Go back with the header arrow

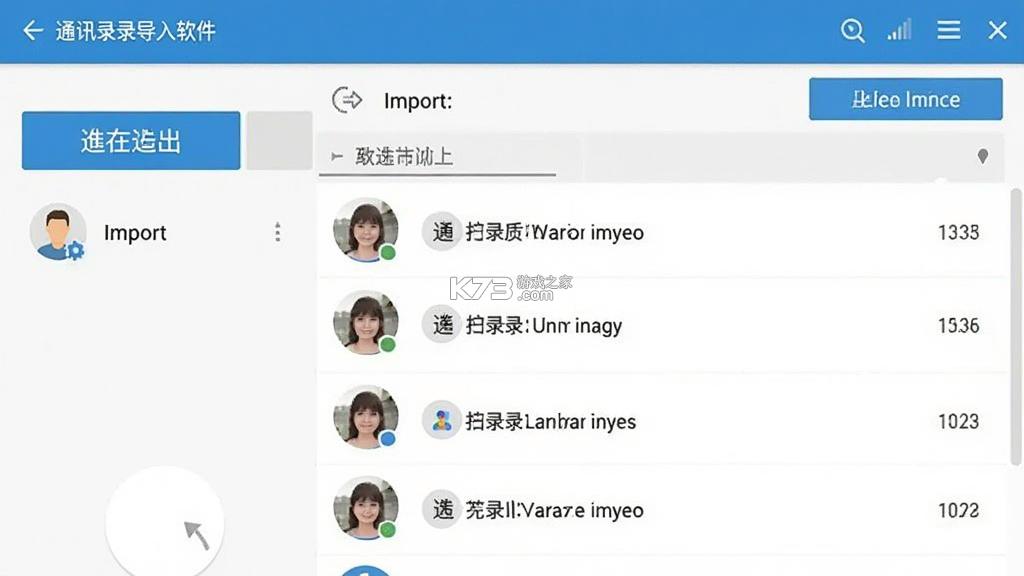coord(33,31)
